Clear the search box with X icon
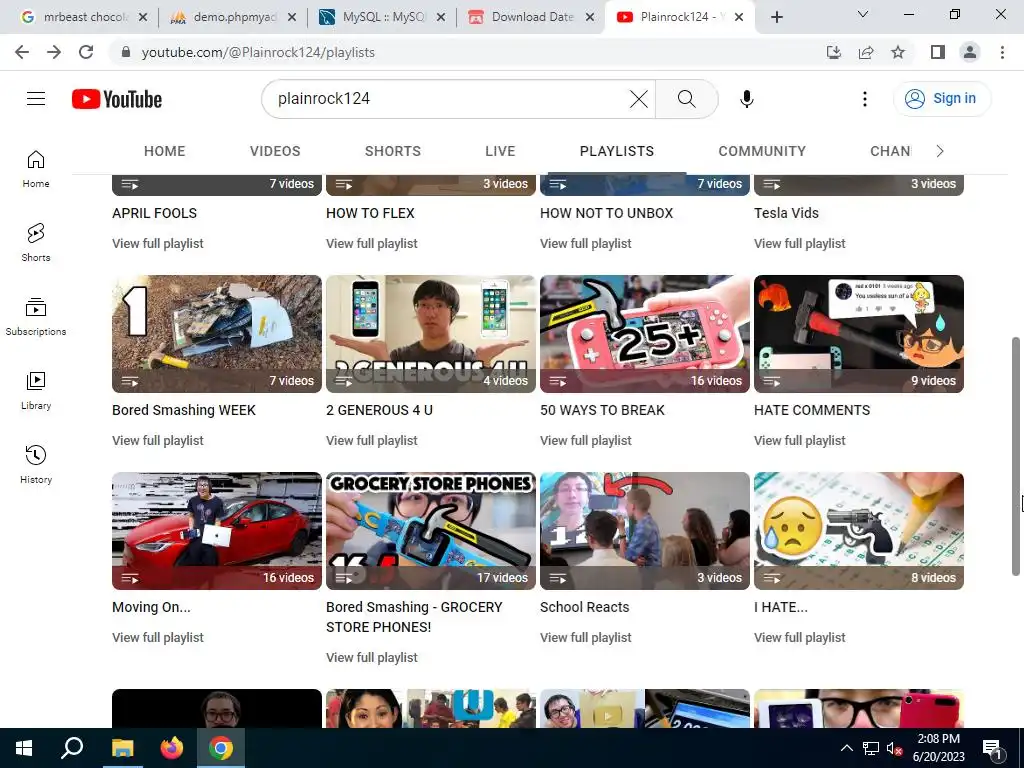1024x768 pixels. pos(639,99)
